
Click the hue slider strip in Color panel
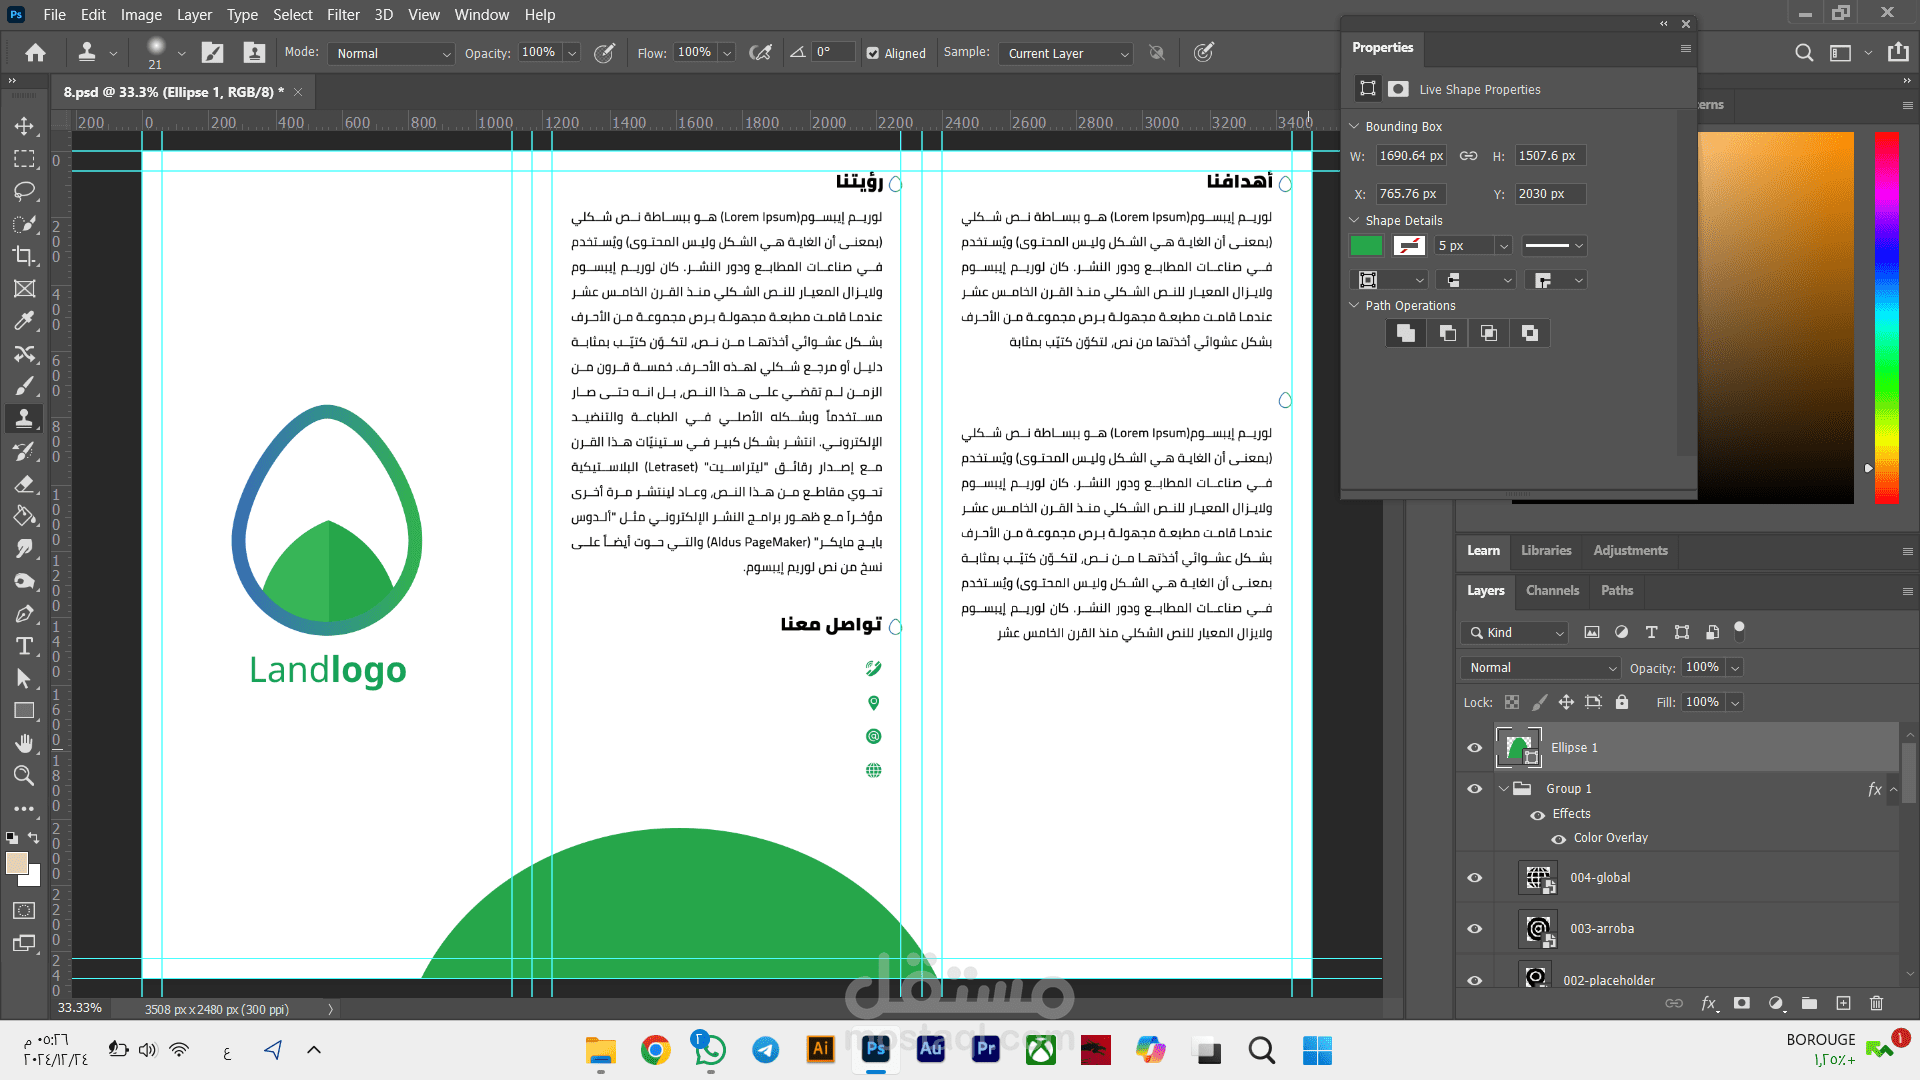[x=1887, y=317]
